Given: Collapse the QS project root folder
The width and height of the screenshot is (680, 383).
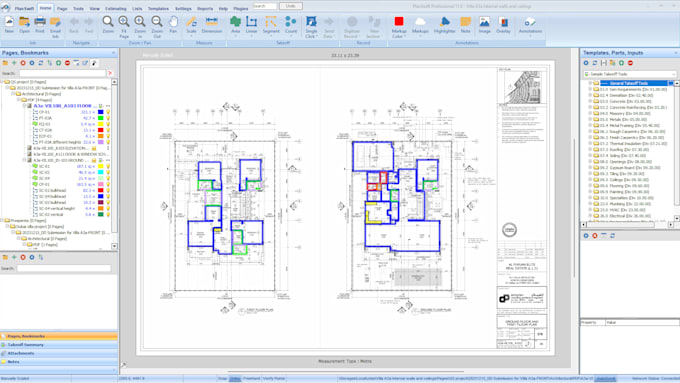Looking at the screenshot, I should (2, 82).
